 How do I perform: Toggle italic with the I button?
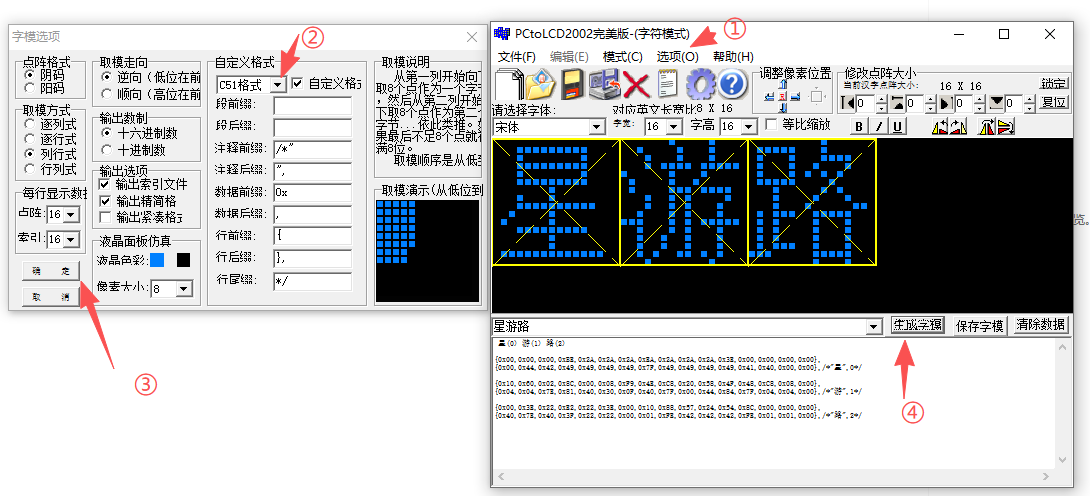[x=879, y=126]
